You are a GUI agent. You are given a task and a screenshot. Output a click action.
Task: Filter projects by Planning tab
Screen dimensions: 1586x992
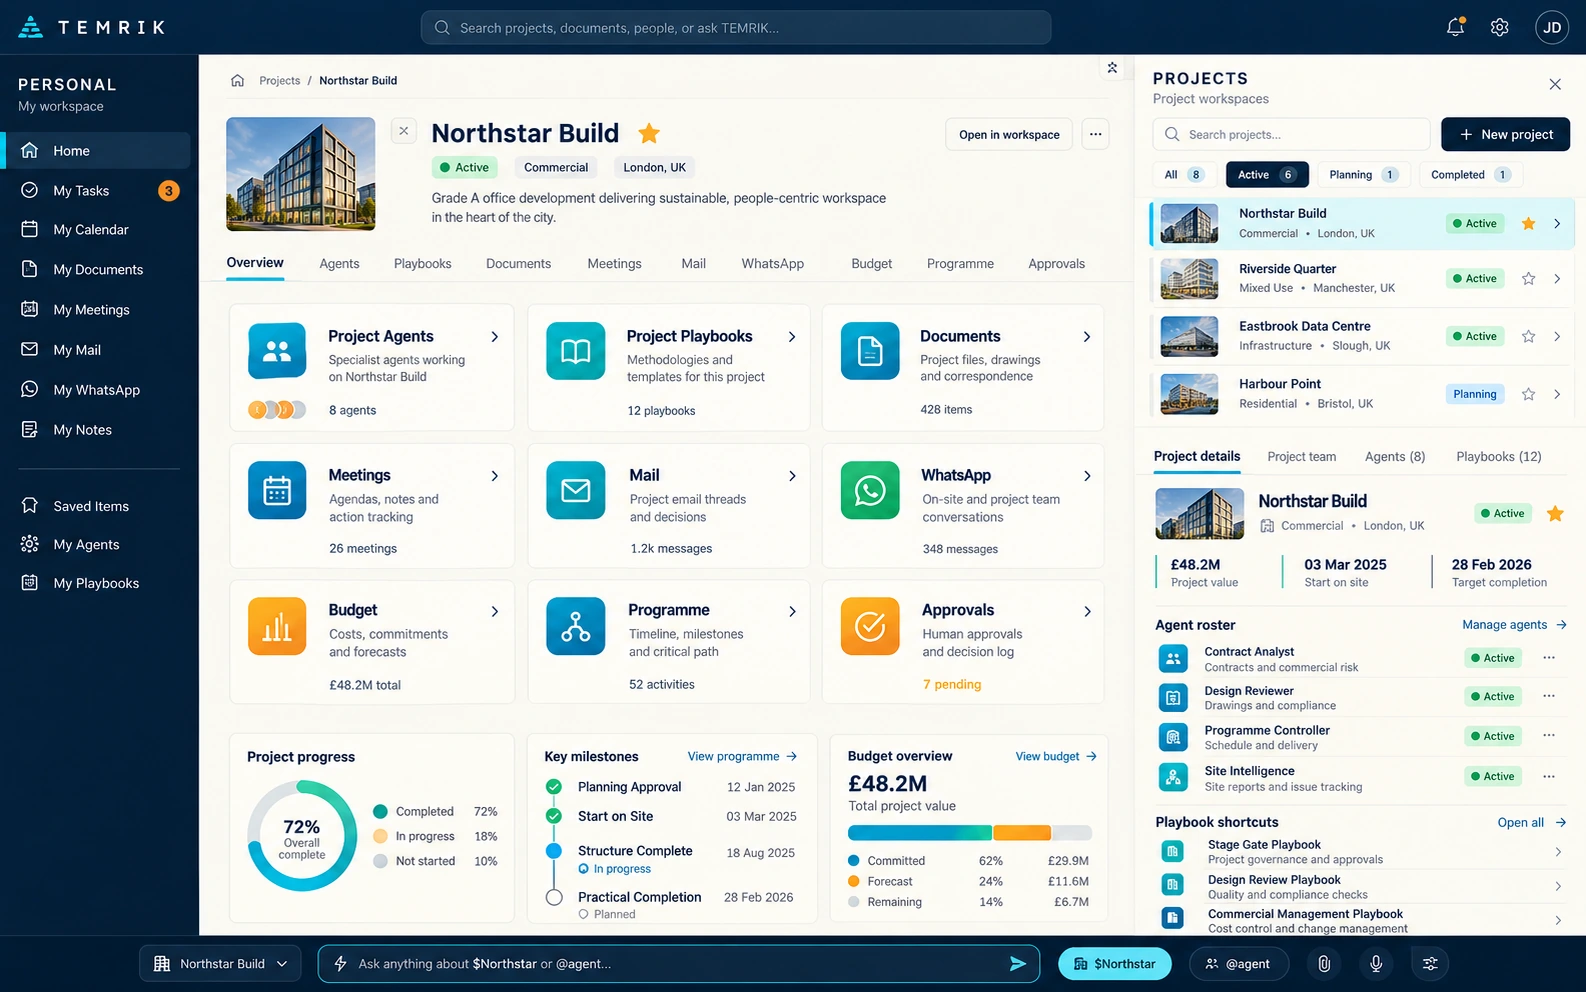pyautogui.click(x=1363, y=175)
